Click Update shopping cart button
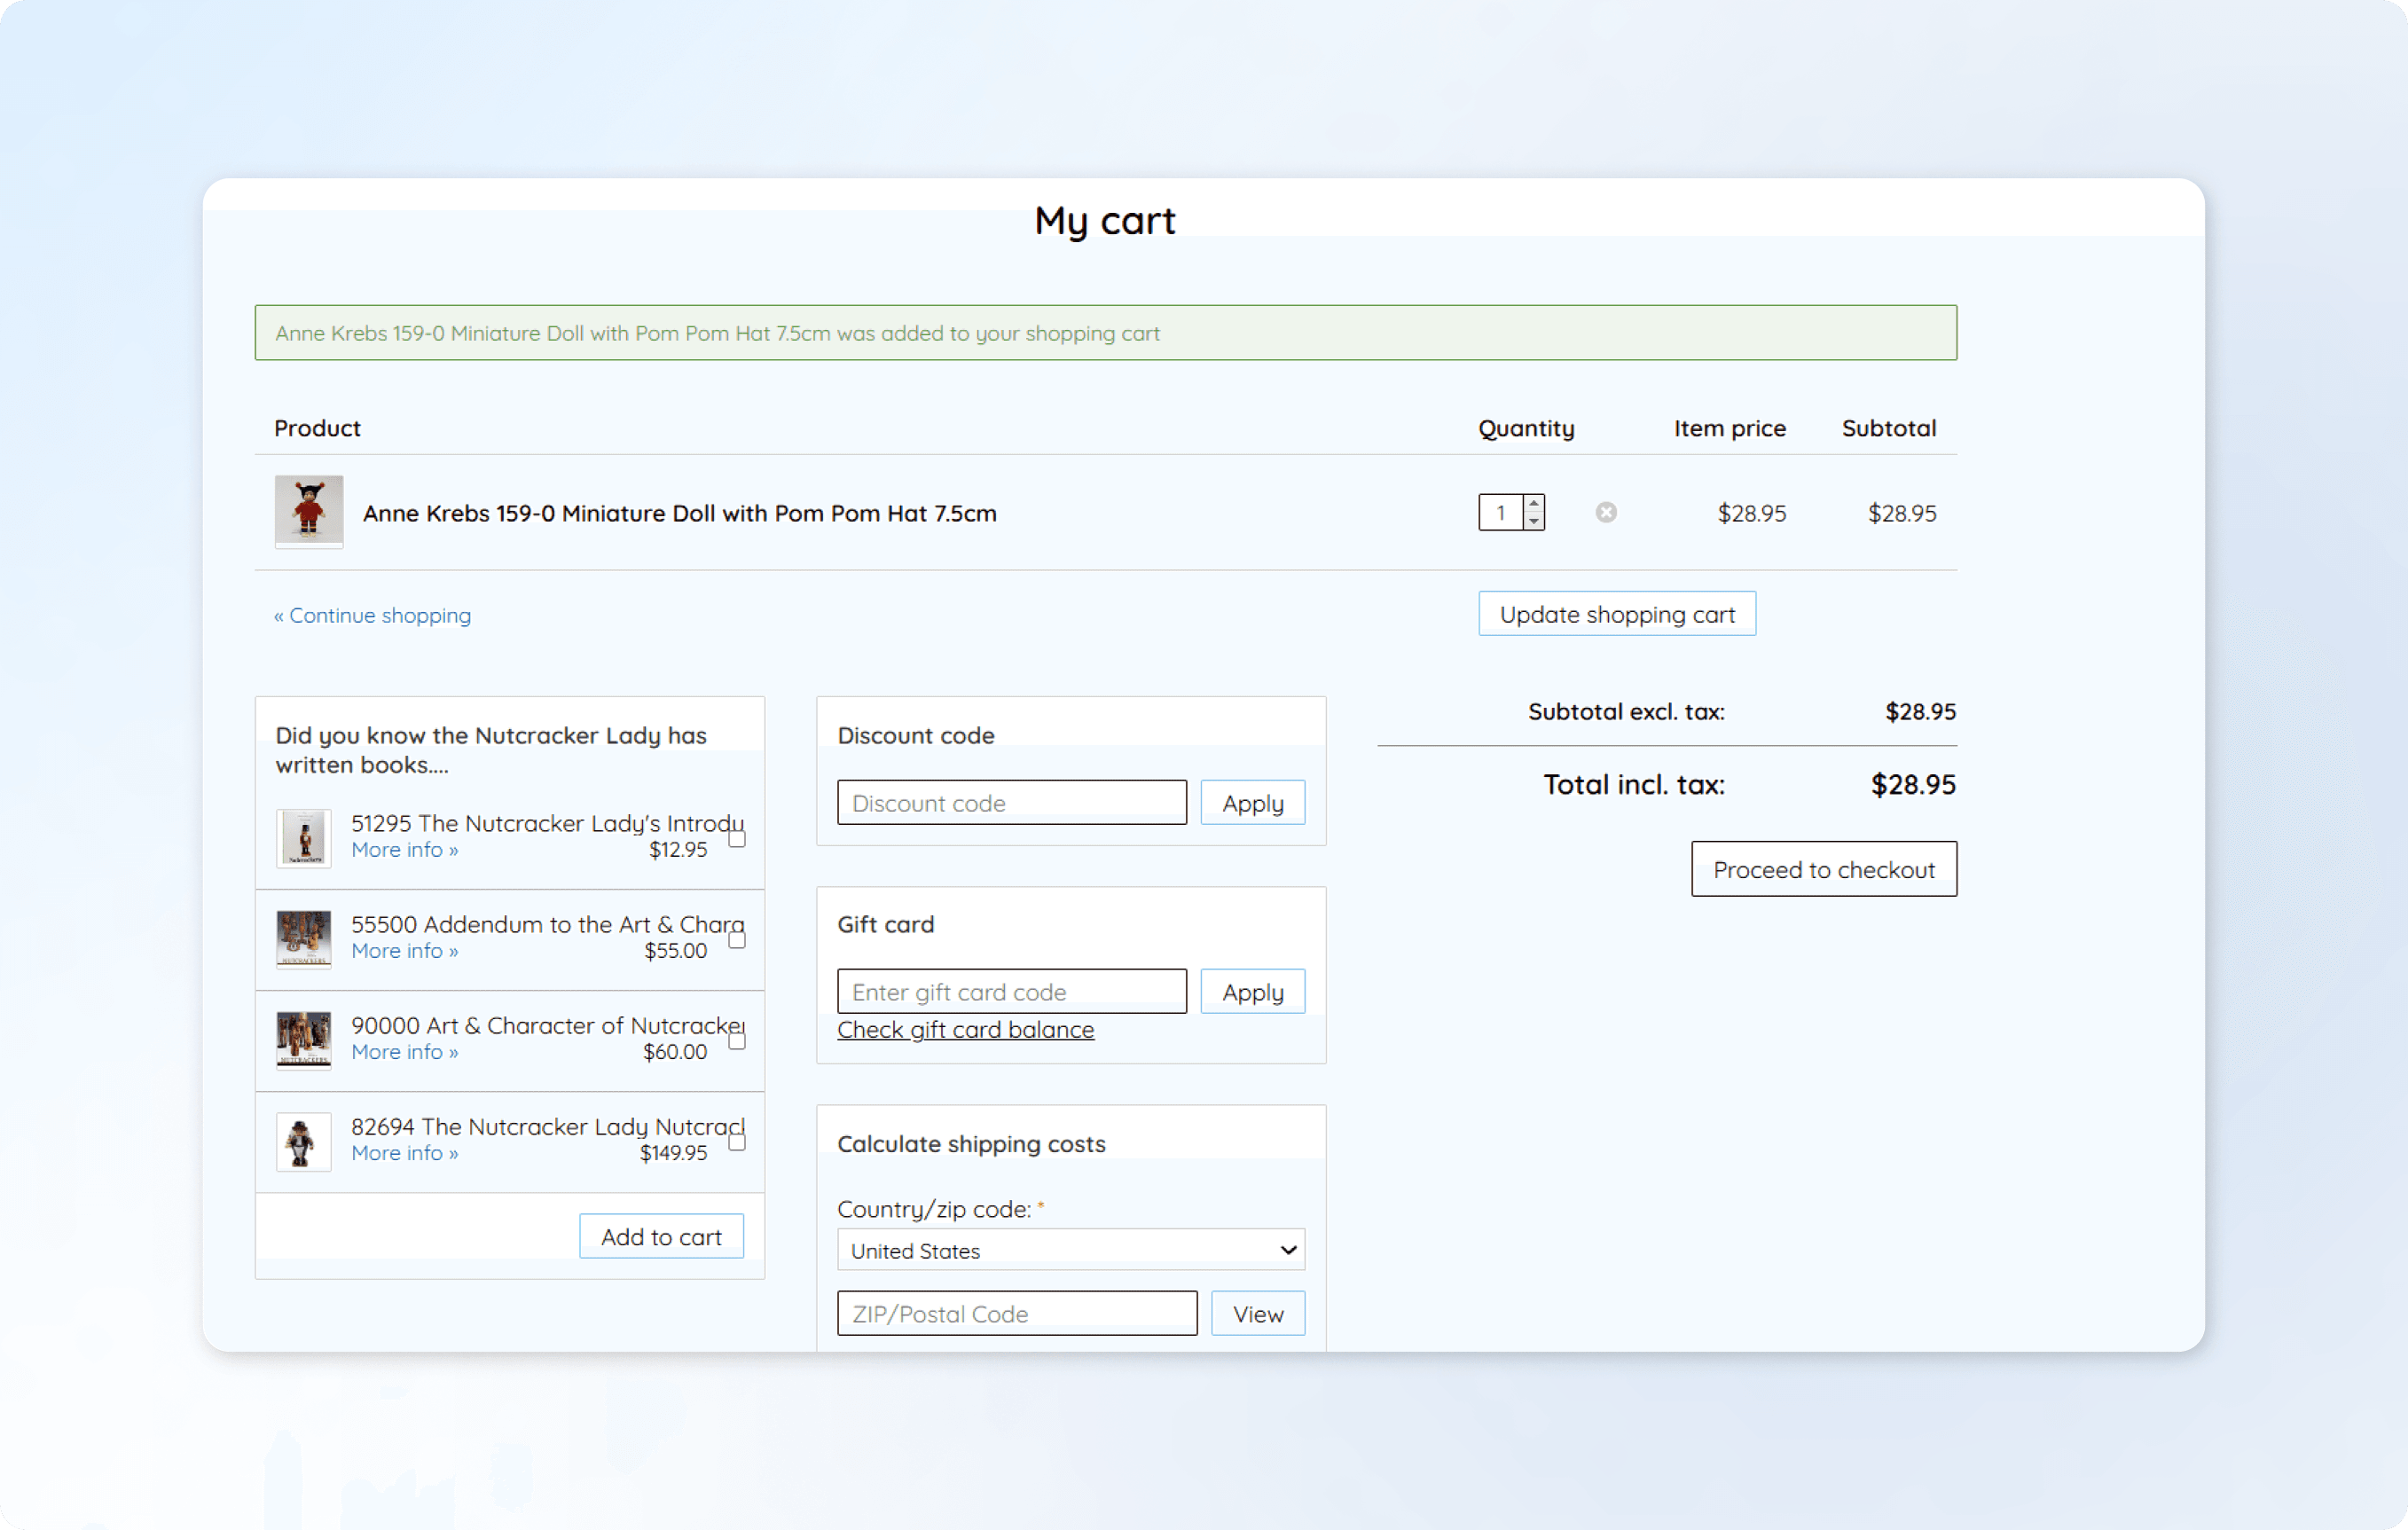Image resolution: width=2408 pixels, height=1530 pixels. pos(1616,614)
